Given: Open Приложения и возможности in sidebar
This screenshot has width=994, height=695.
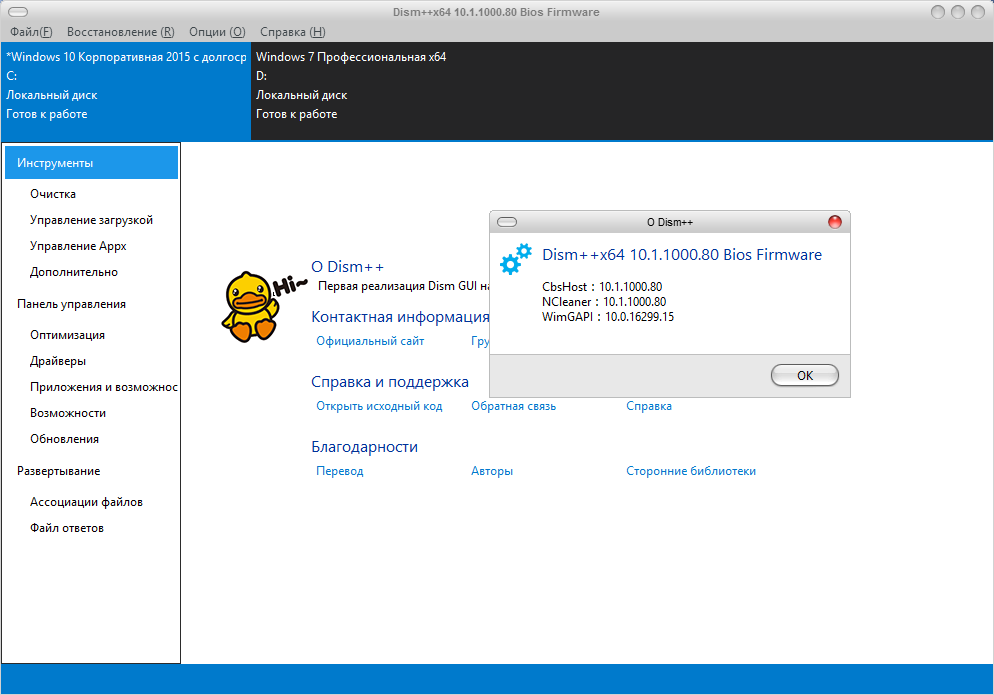Looking at the screenshot, I should click(x=103, y=387).
